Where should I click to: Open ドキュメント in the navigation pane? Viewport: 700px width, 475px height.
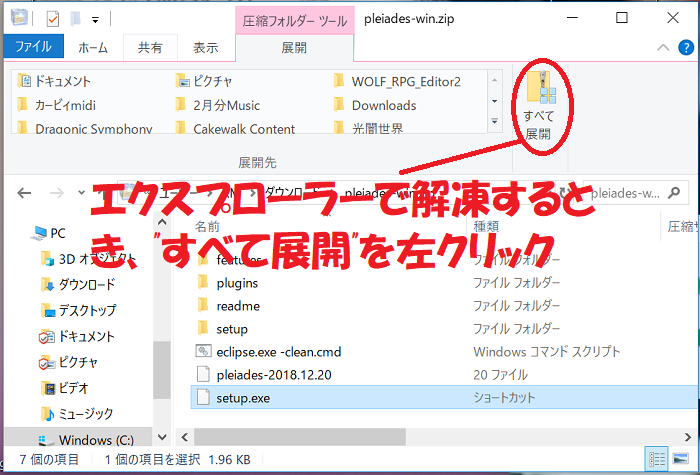pos(77,336)
